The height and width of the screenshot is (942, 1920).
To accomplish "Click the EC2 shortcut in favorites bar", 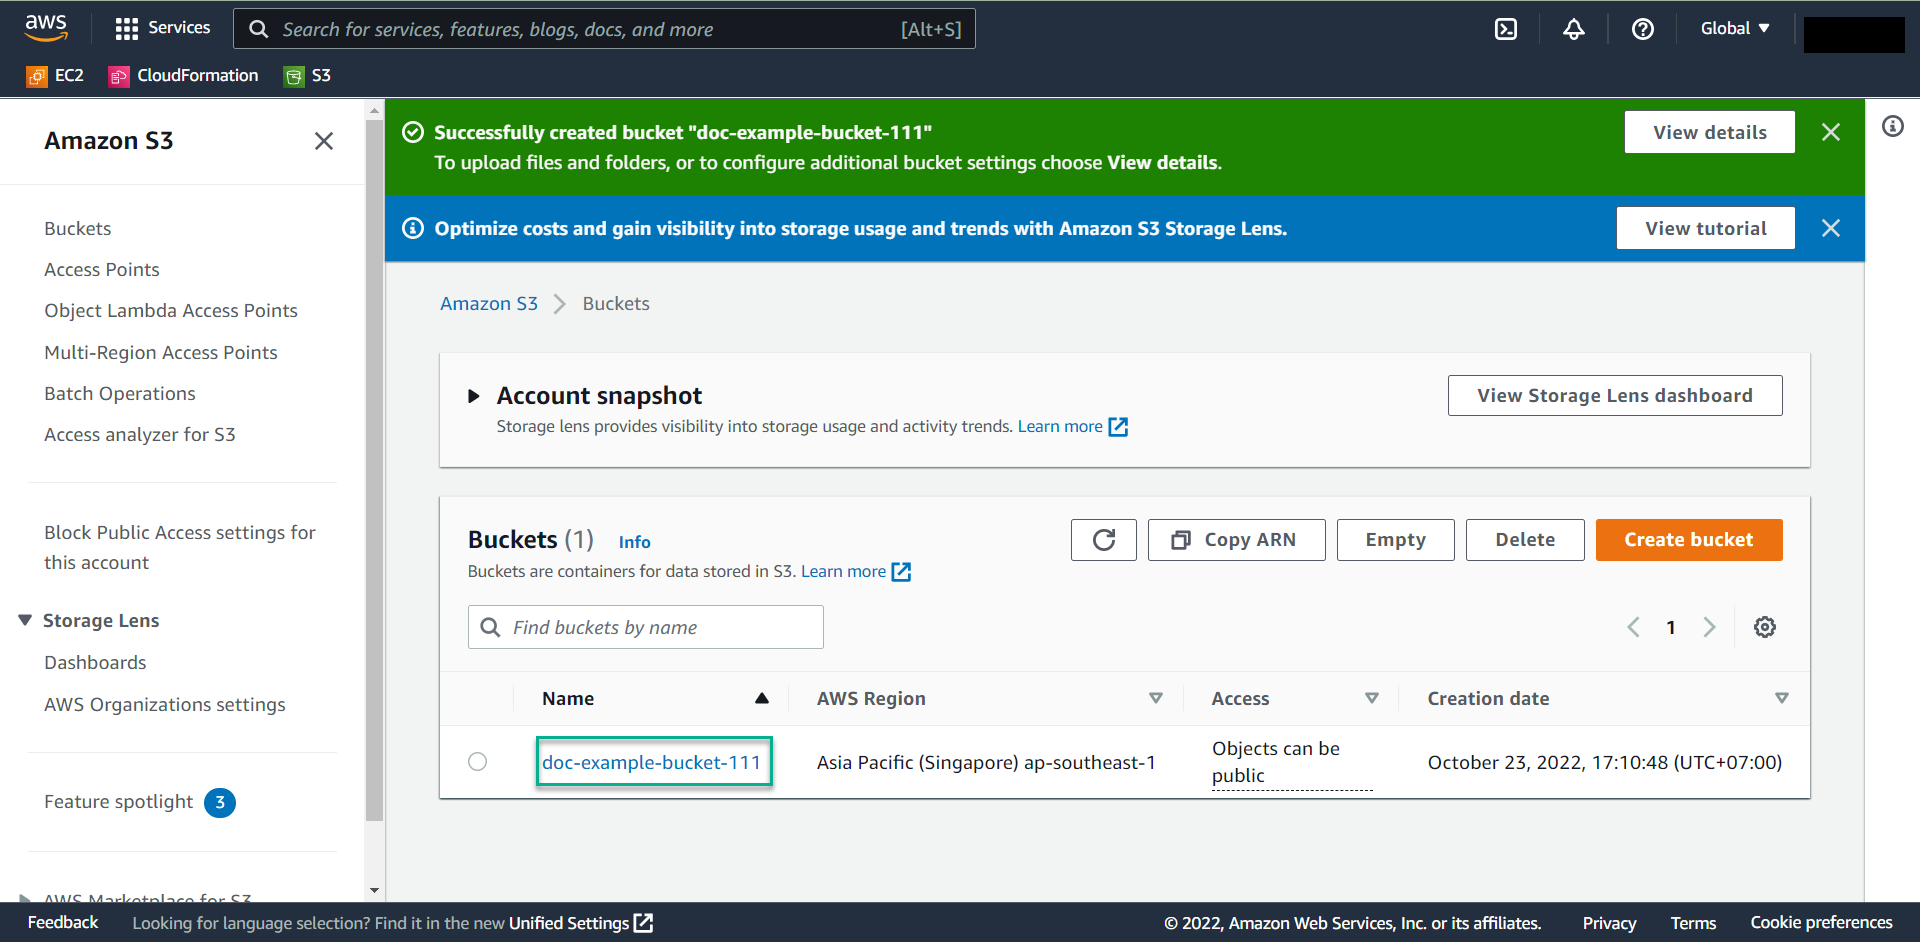I will point(56,76).
